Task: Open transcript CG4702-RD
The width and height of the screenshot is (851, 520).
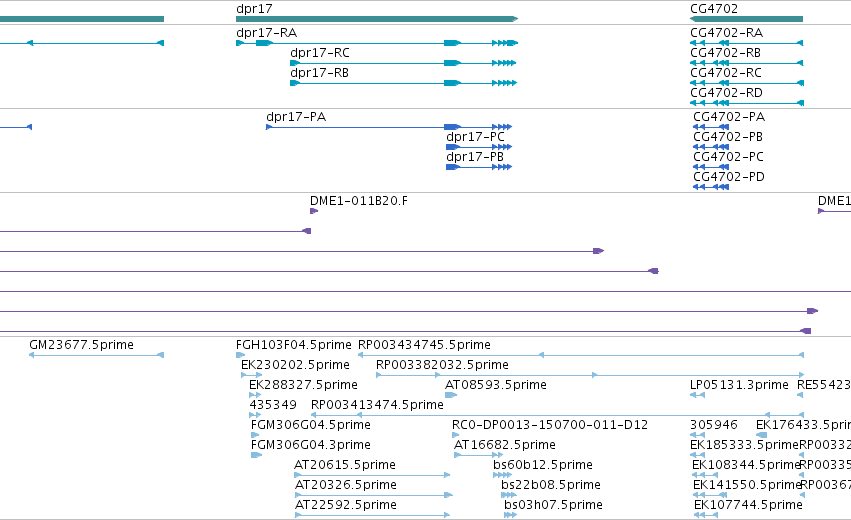Action: pos(726,93)
